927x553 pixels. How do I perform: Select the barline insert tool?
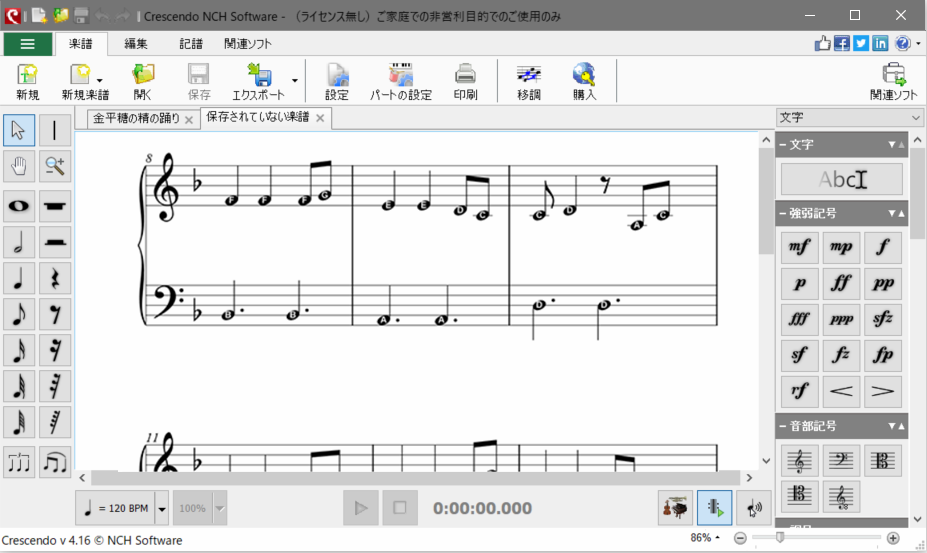point(55,130)
